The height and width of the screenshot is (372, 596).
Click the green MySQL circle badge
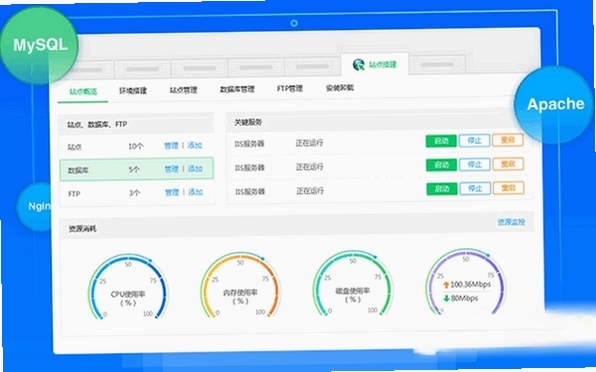[x=40, y=45]
